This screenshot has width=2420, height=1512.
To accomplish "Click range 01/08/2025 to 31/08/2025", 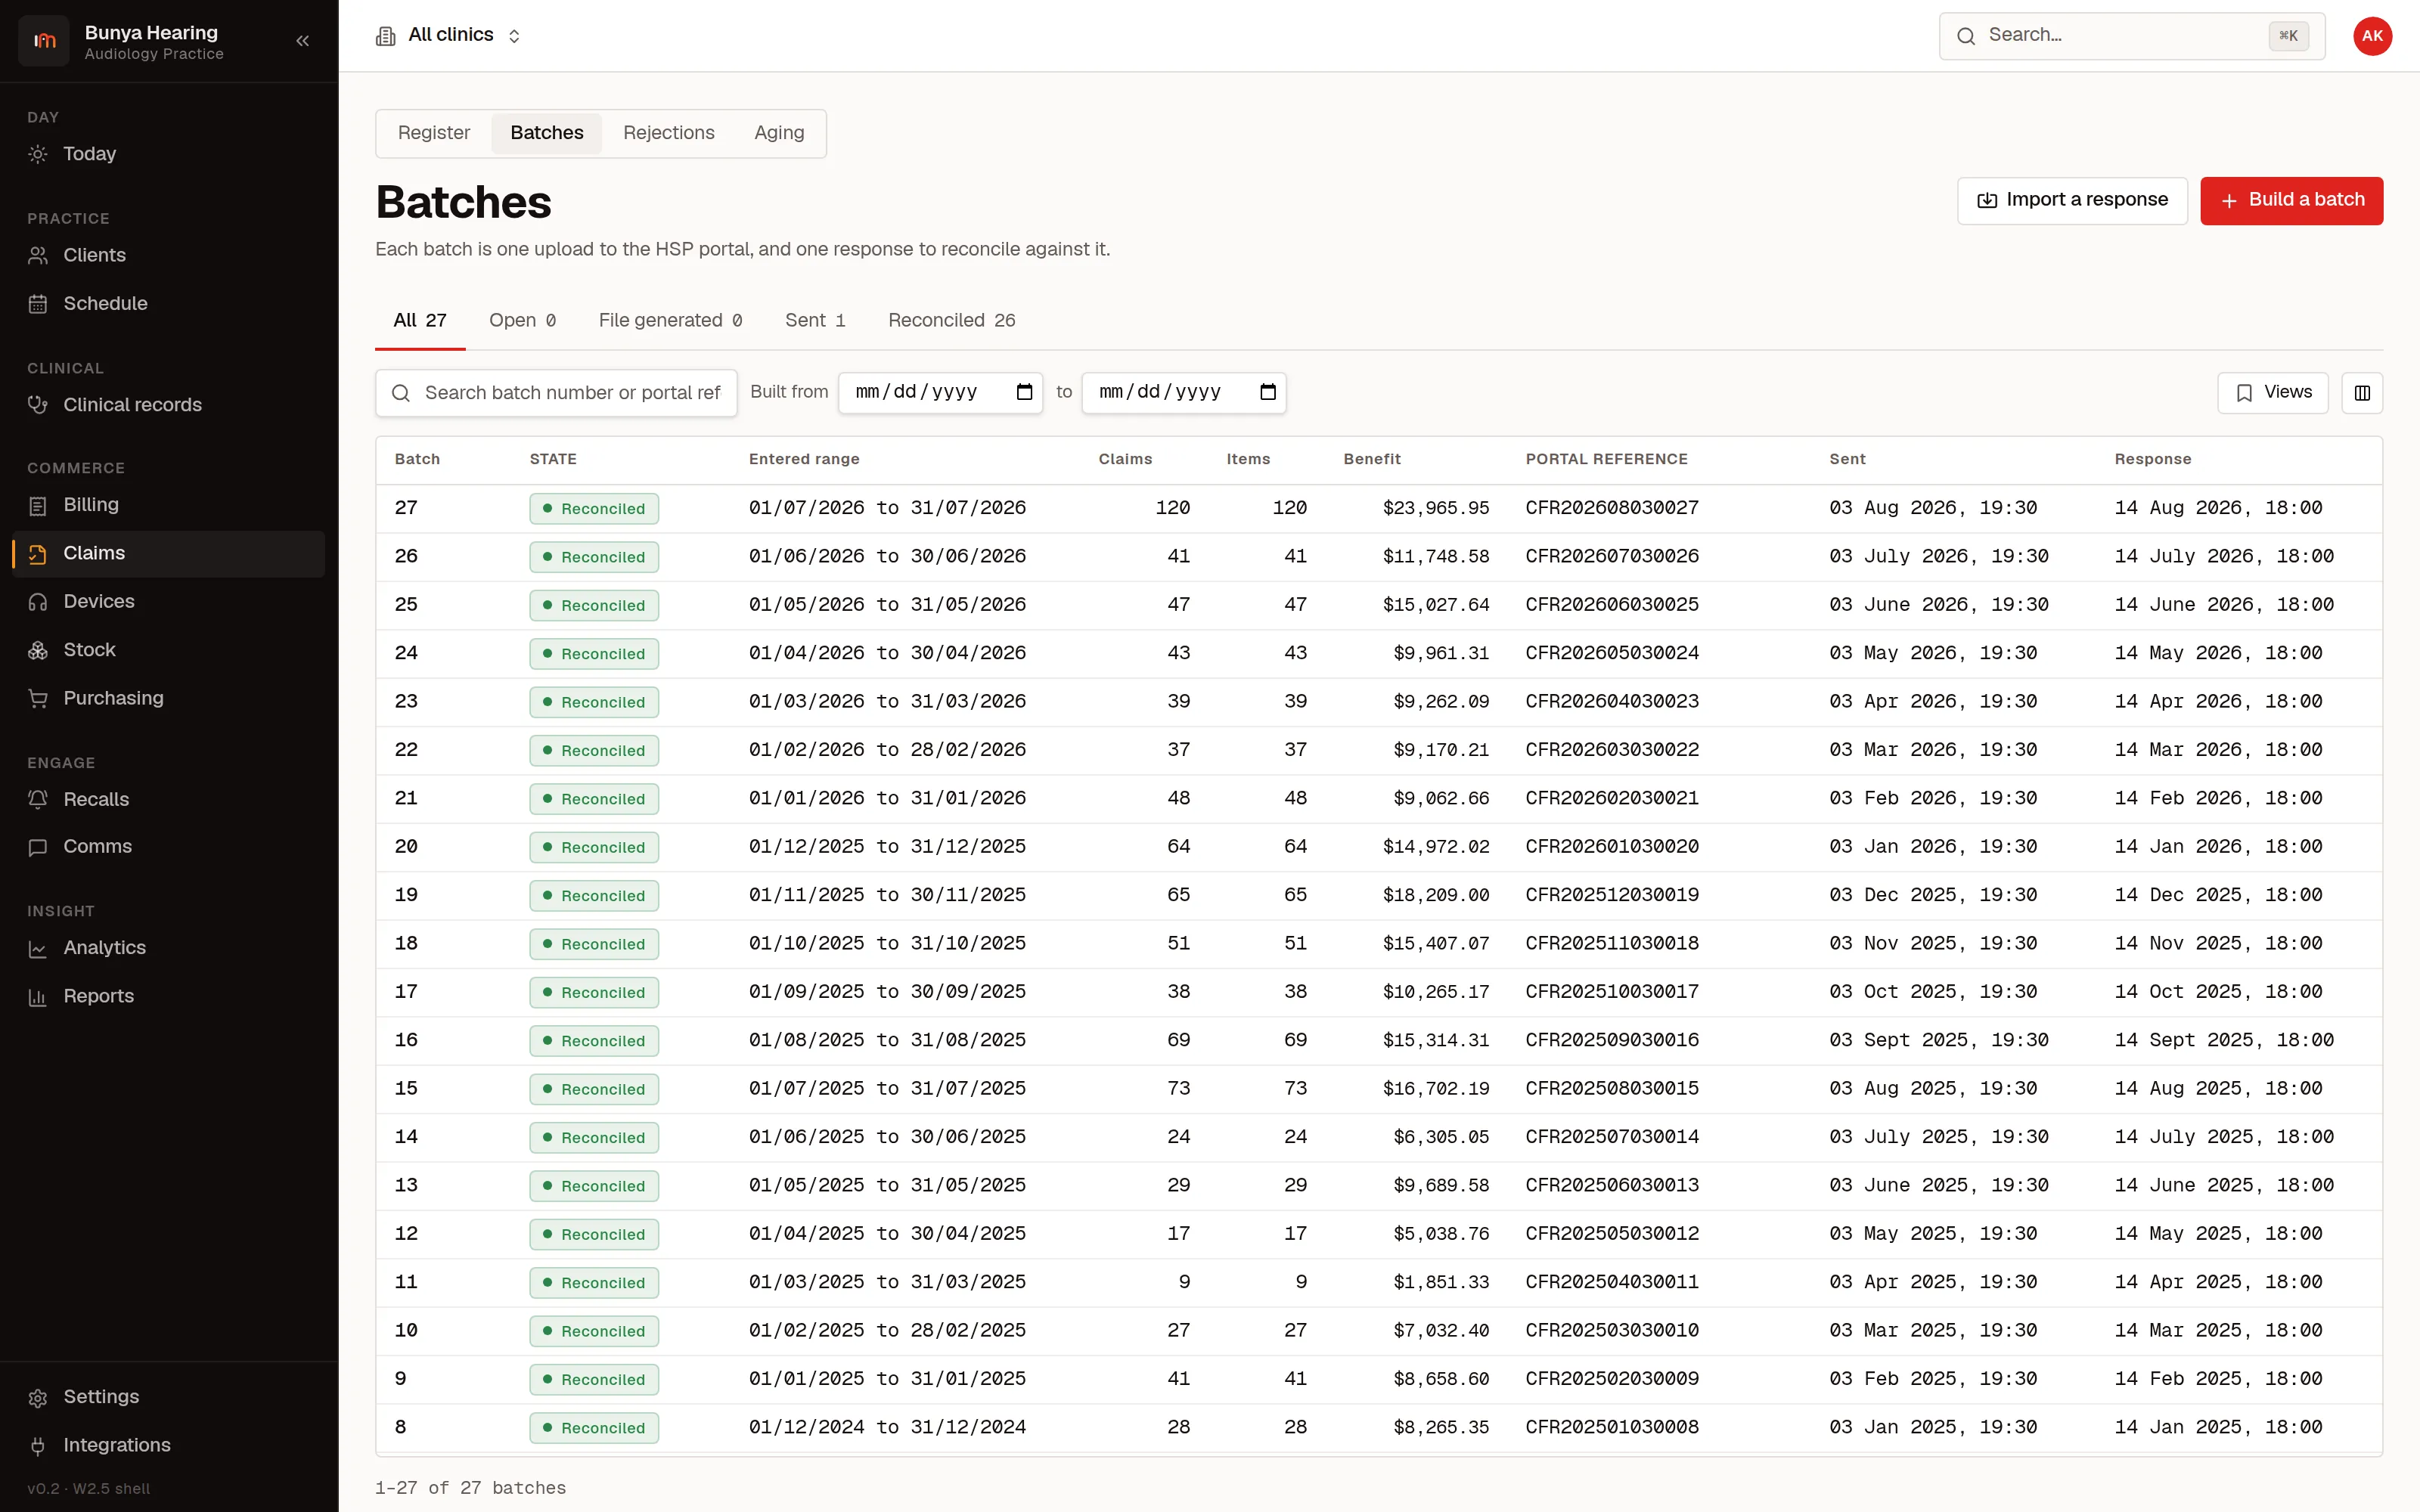I will (887, 1040).
